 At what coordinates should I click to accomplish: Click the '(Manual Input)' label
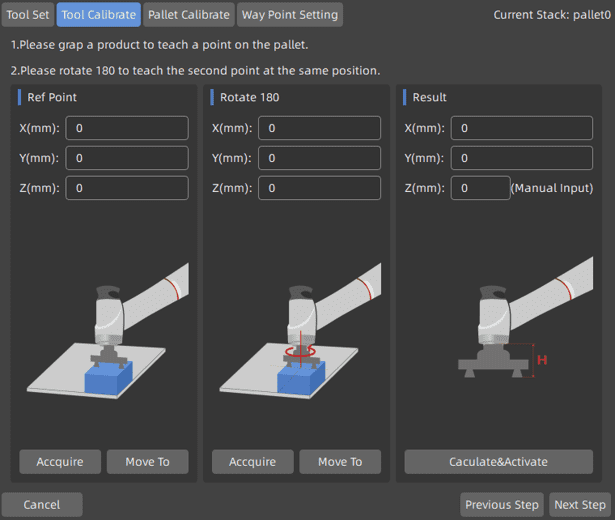tap(552, 188)
